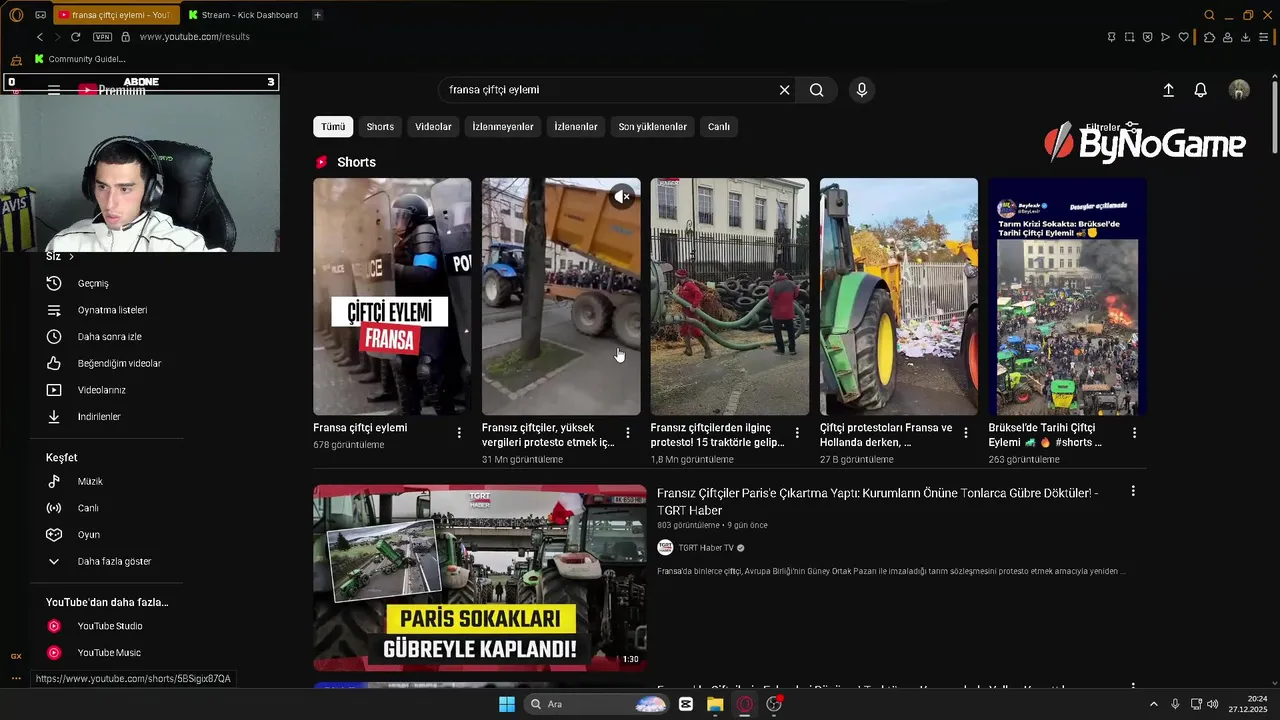The image size is (1280, 720).
Task: Go back with browser back arrow
Action: 40,37
